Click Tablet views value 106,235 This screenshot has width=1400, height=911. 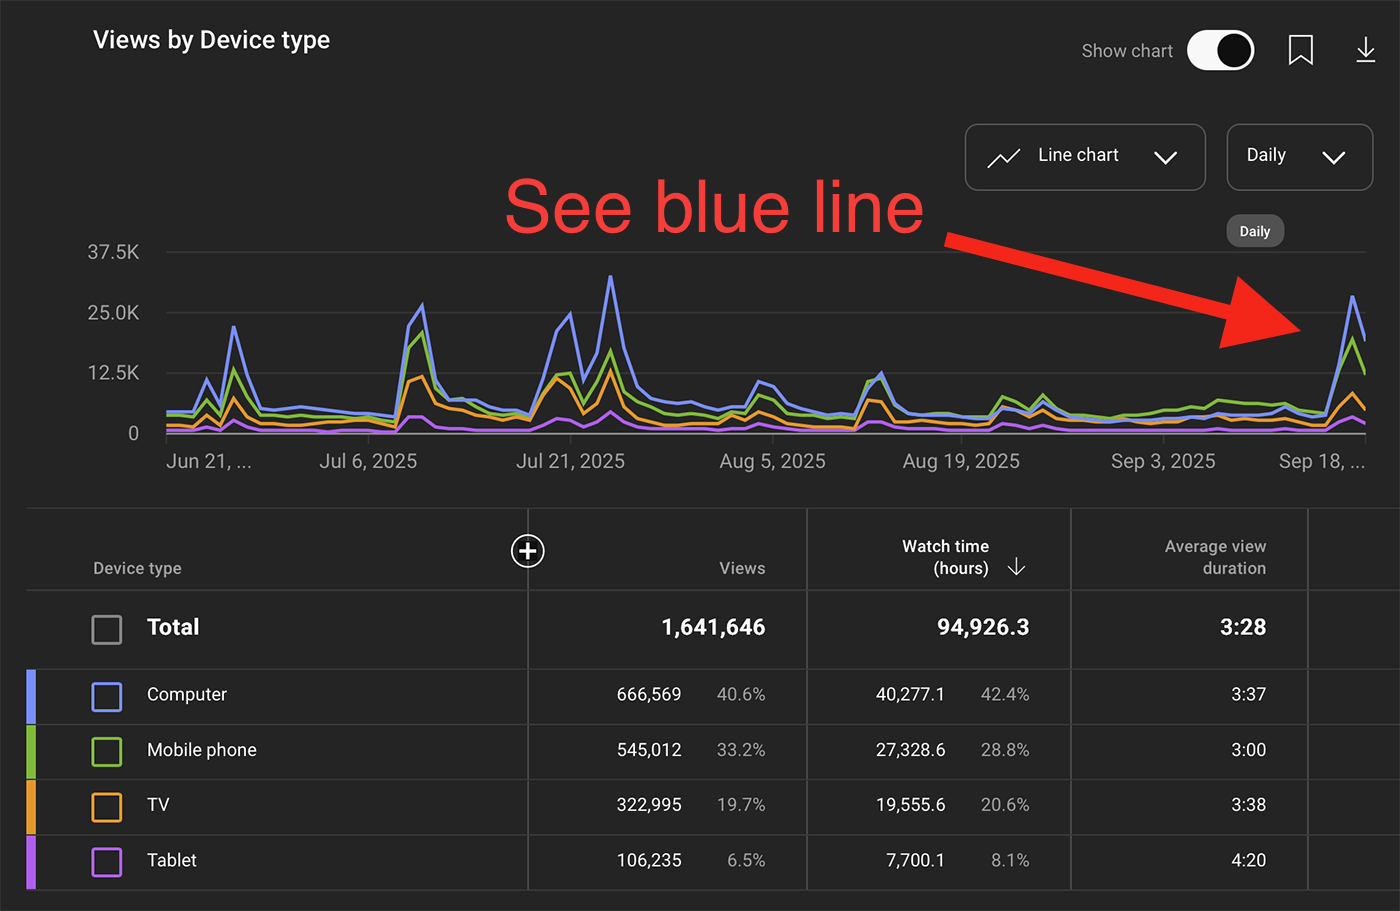649,860
